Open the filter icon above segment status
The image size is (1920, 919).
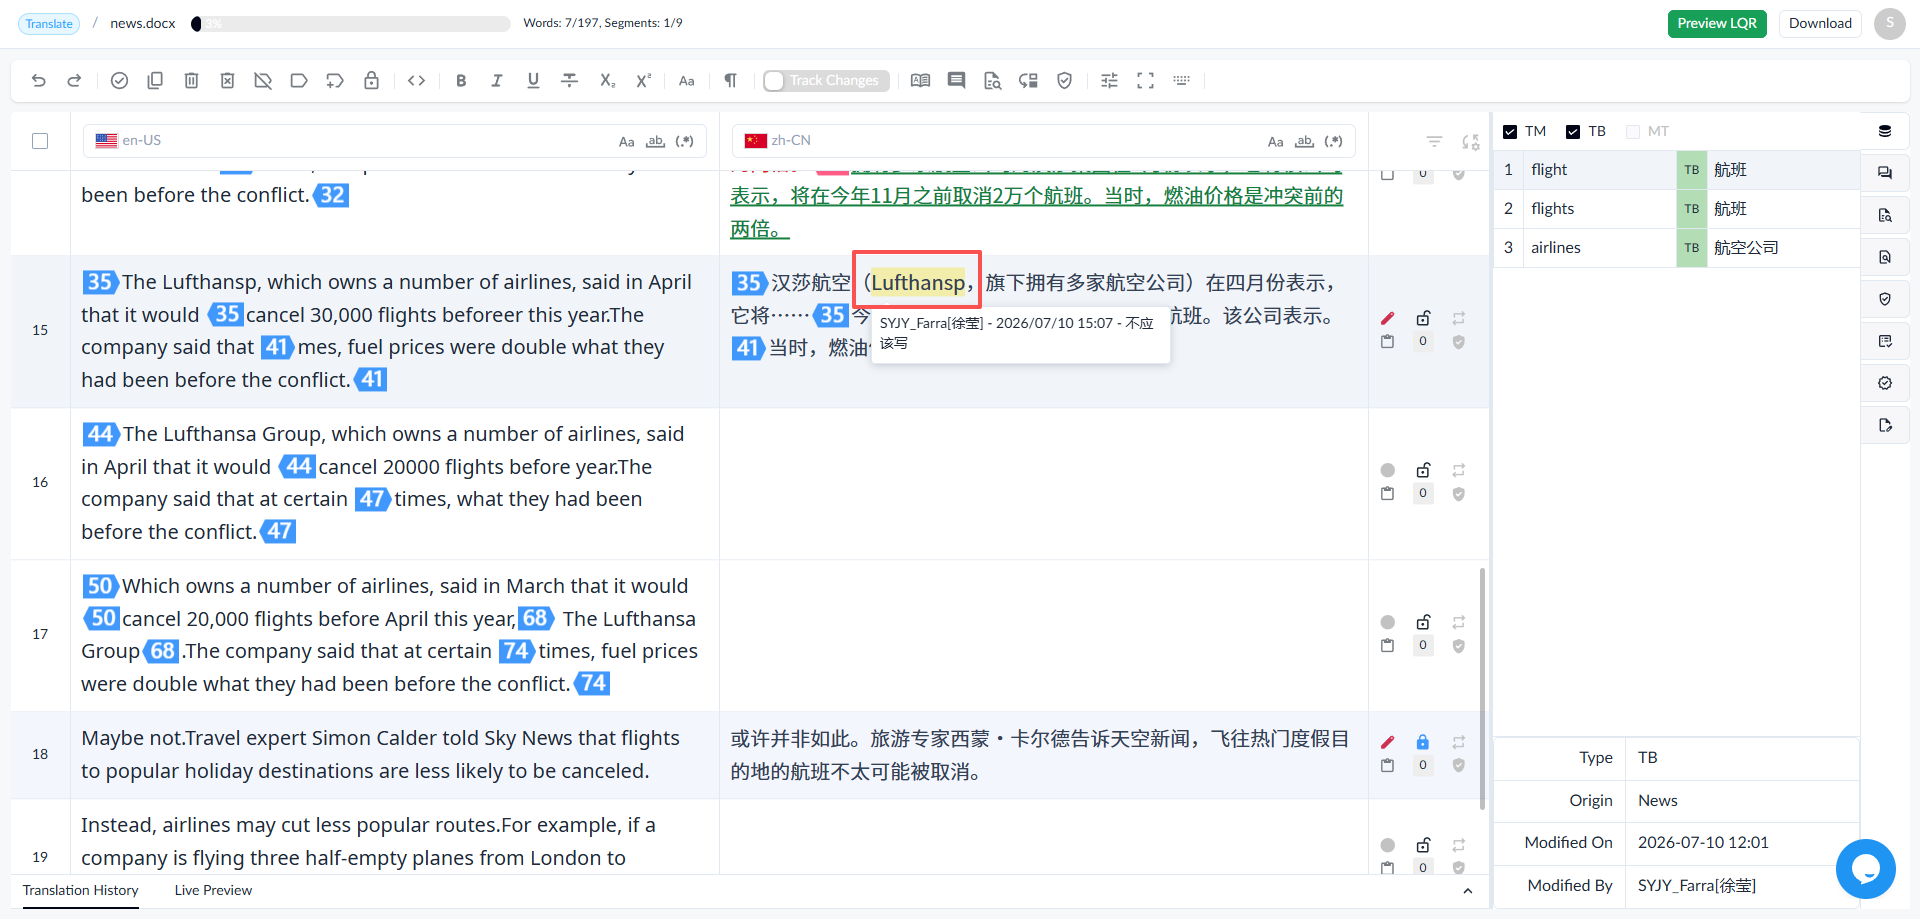pyautogui.click(x=1434, y=142)
